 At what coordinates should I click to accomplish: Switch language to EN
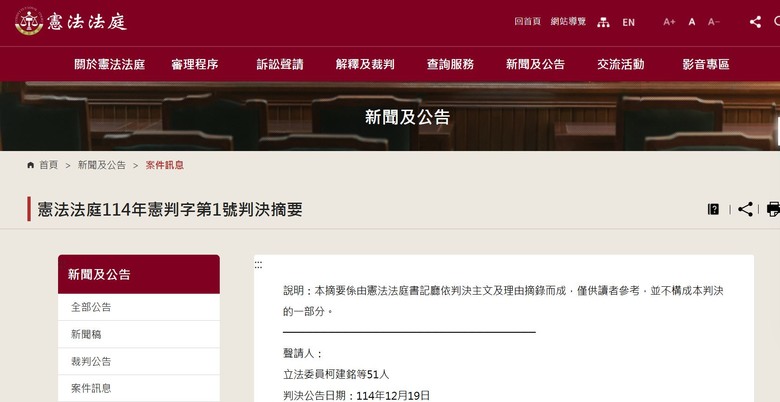pyautogui.click(x=628, y=22)
